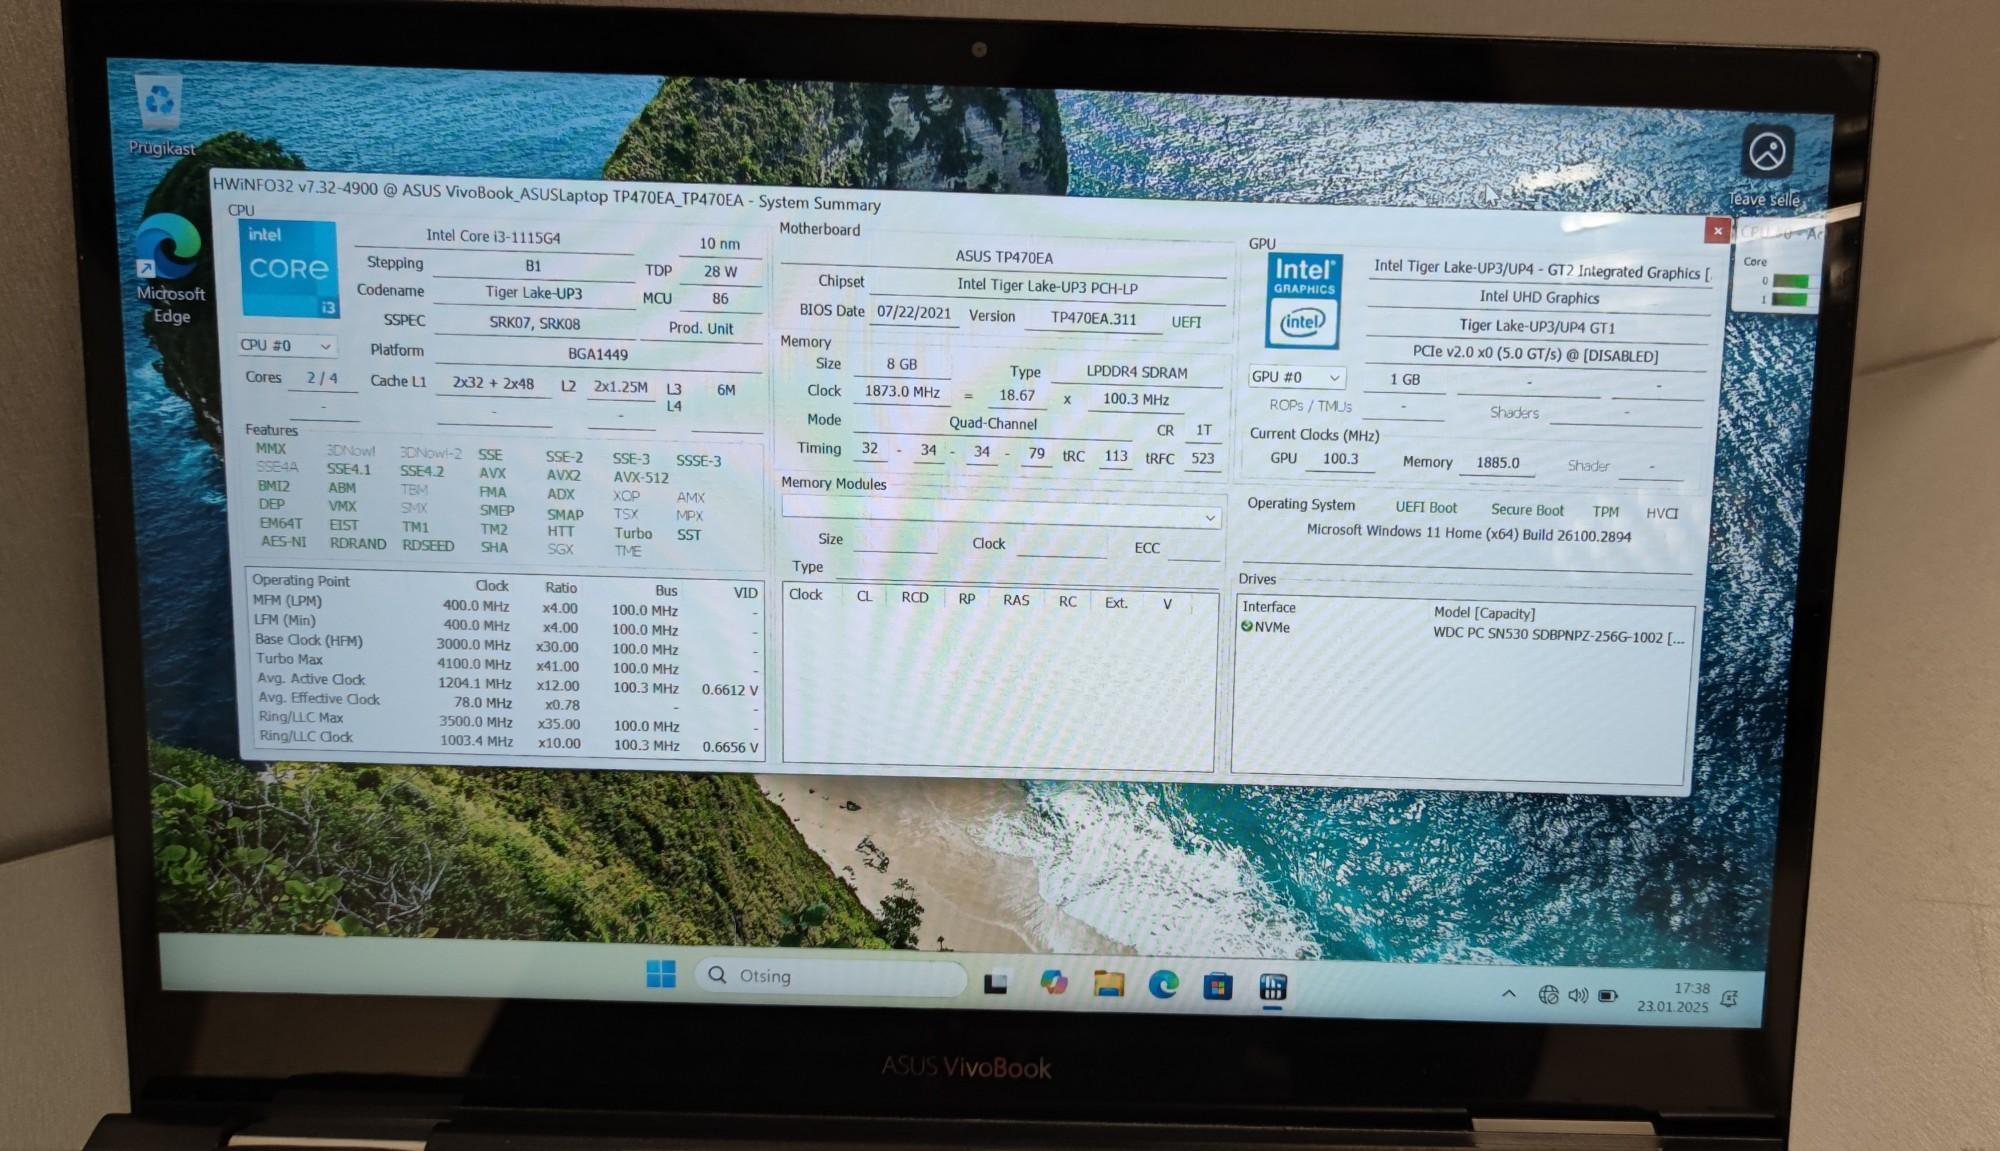
Task: Click the Intel Graphics GPU logo
Action: coord(1304,300)
